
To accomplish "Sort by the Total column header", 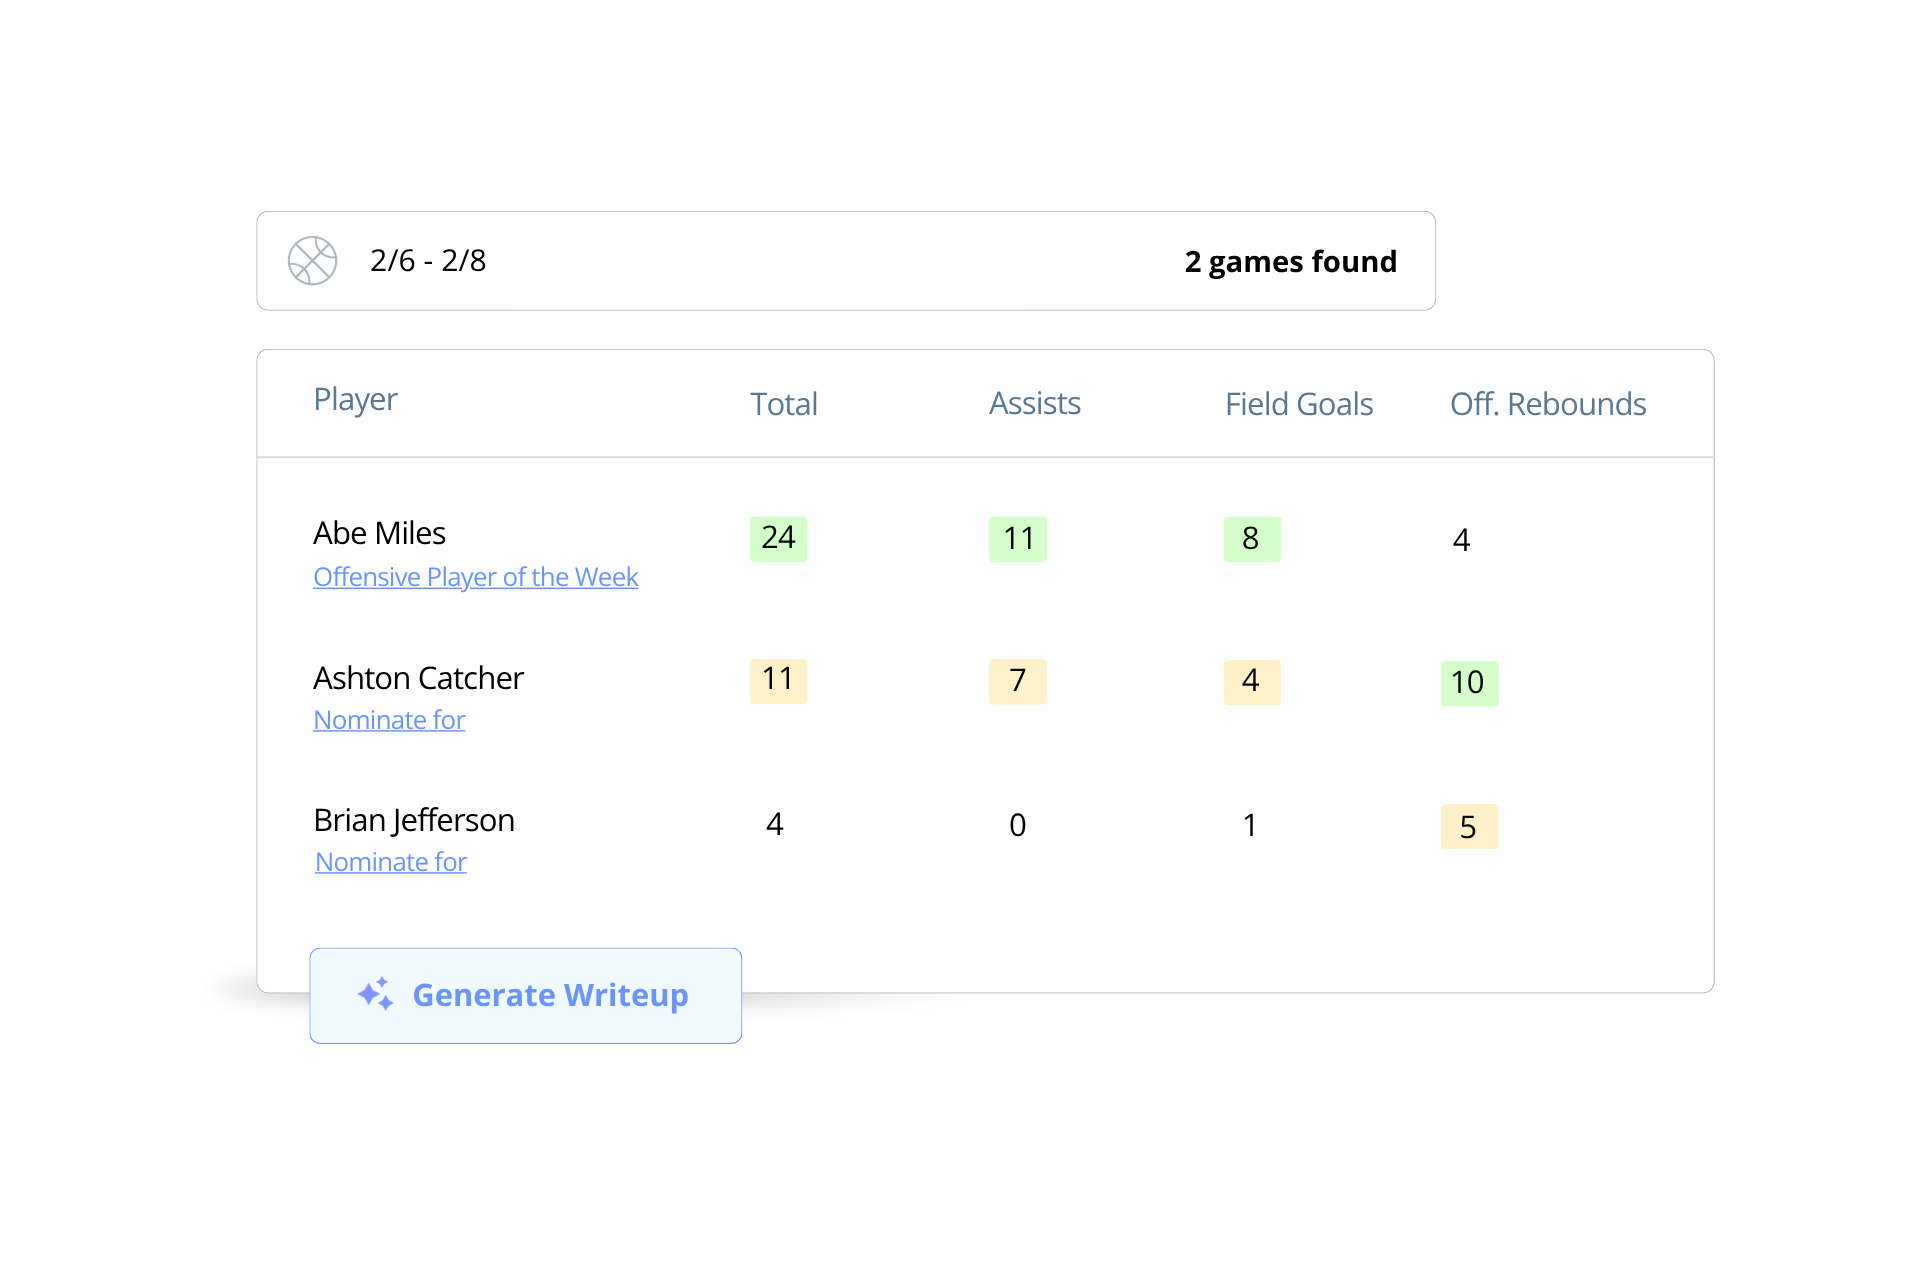I will [x=784, y=404].
